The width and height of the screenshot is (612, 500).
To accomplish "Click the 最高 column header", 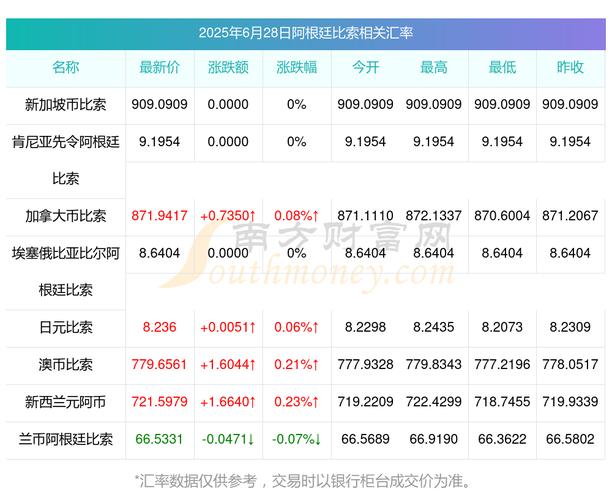I will point(433,67).
